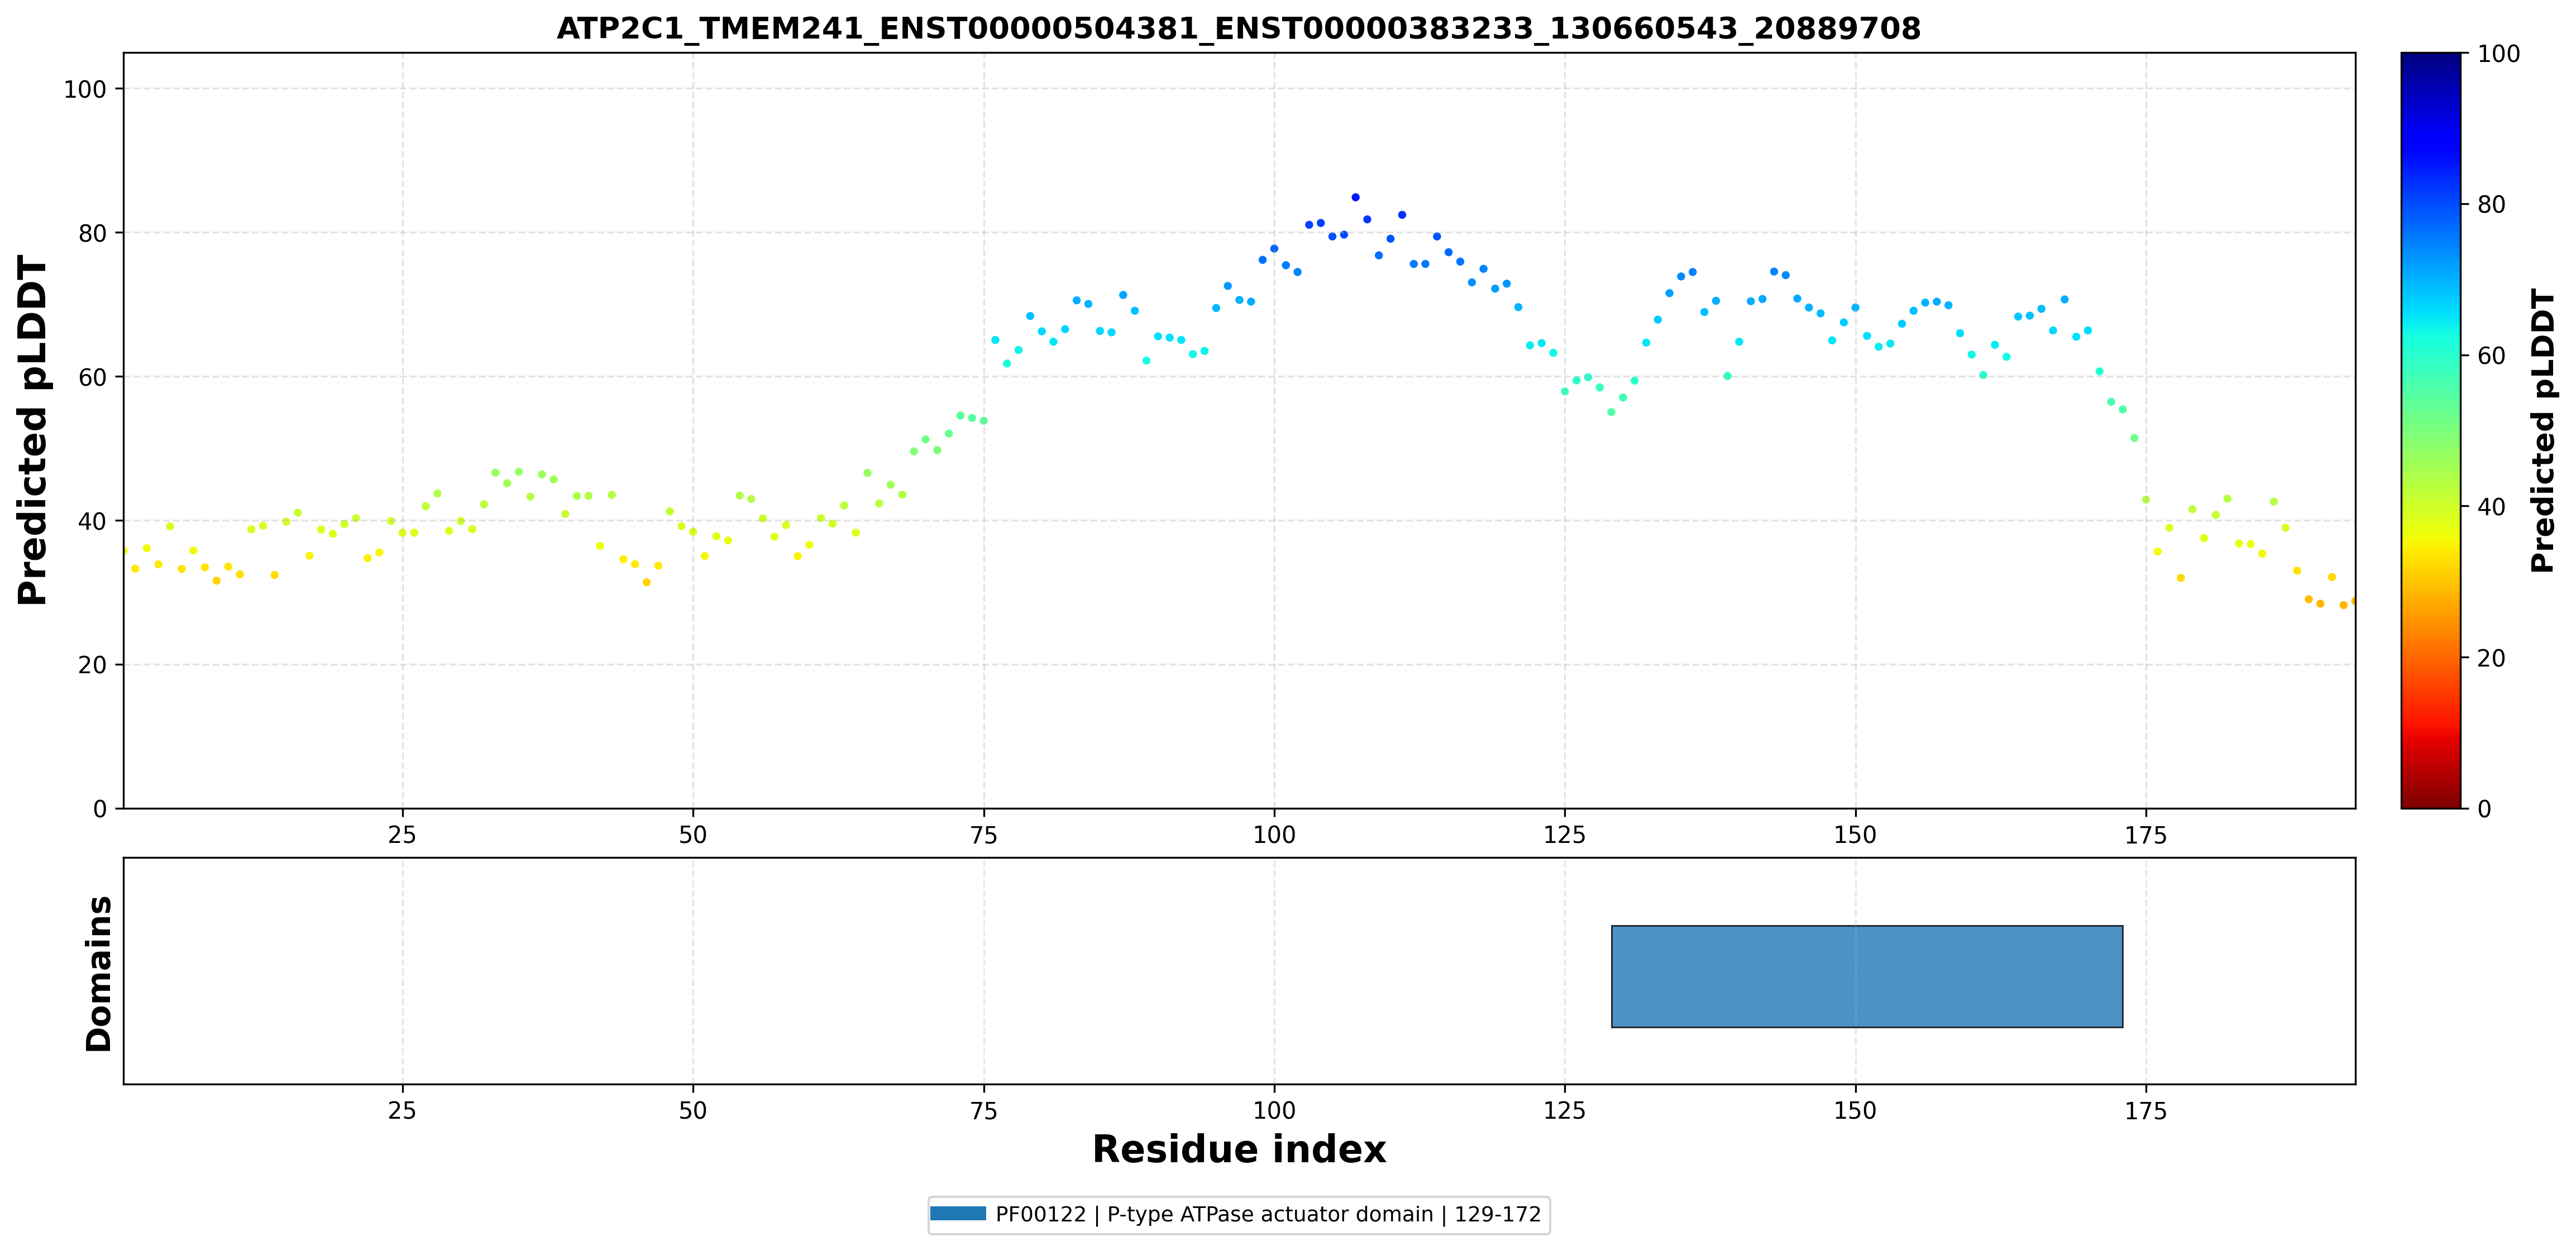Viewport: 2576px width, 1251px height.
Task: Click the Residue index x-axis label
Action: tap(1239, 1149)
